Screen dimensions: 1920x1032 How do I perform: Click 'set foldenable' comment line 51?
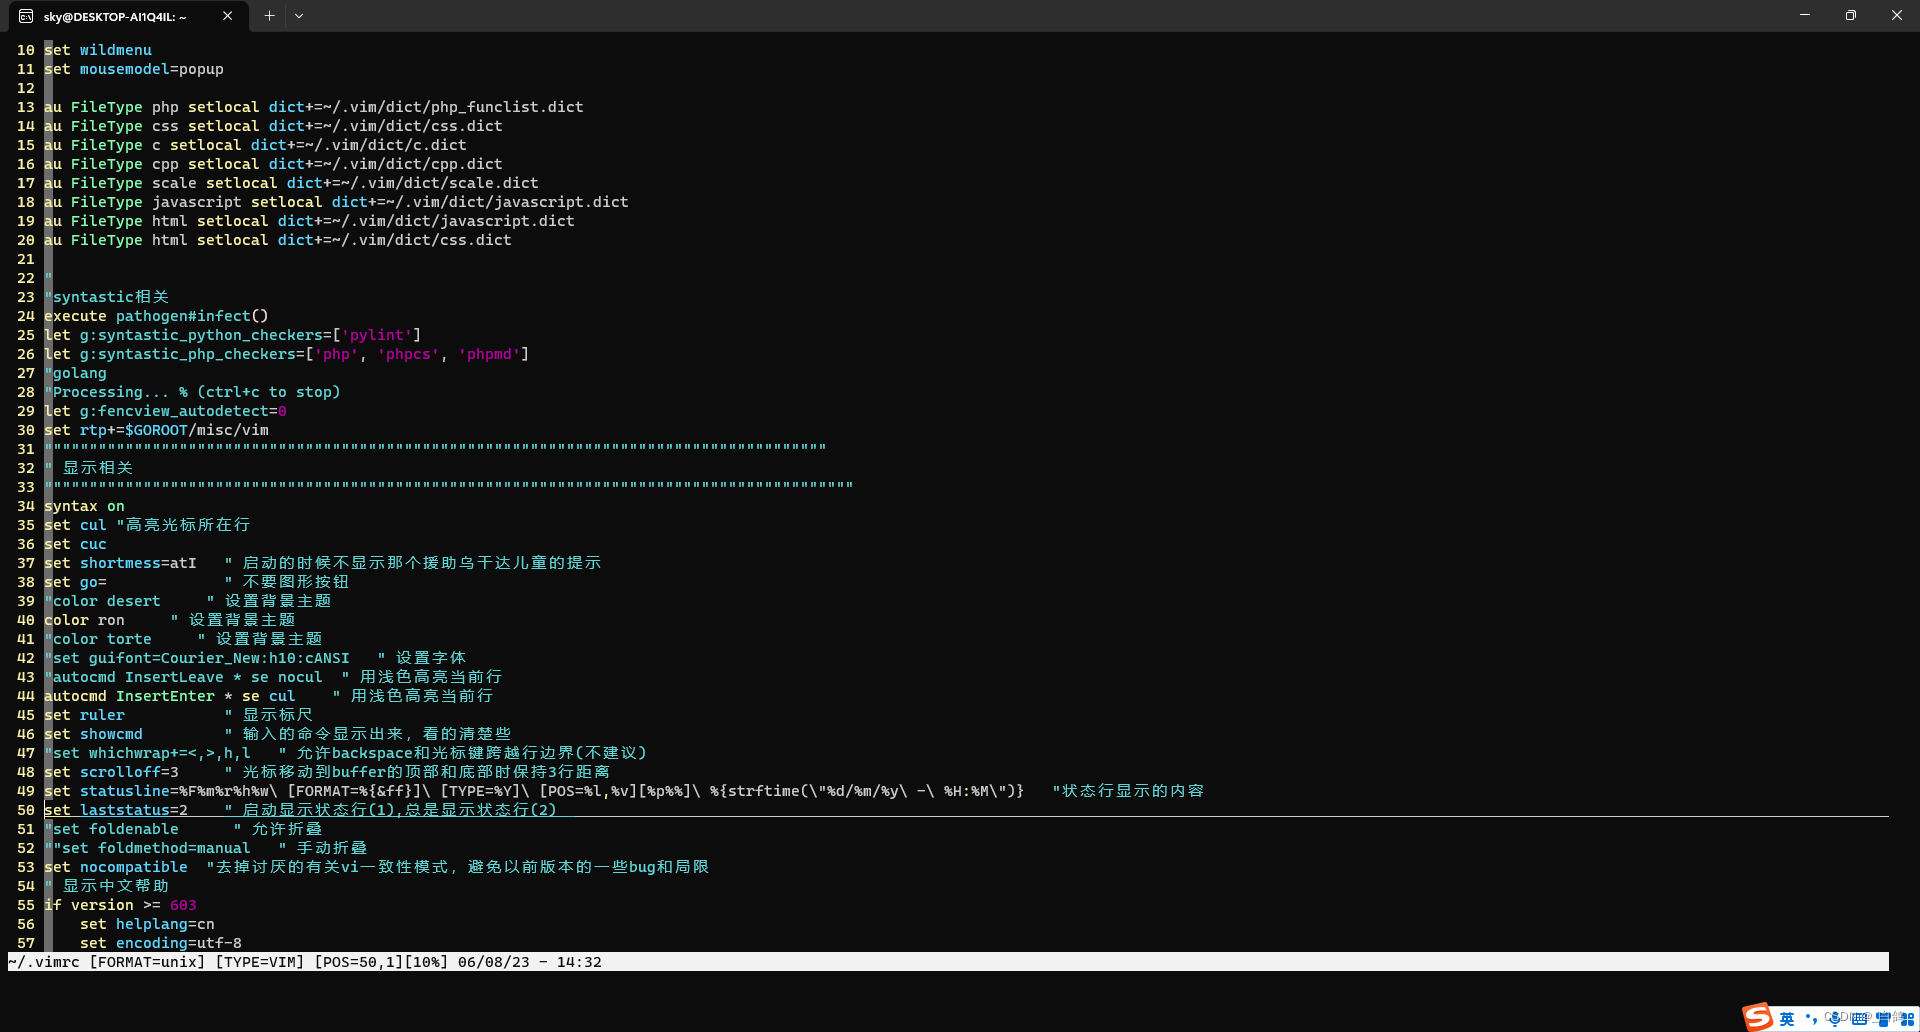click(111, 829)
